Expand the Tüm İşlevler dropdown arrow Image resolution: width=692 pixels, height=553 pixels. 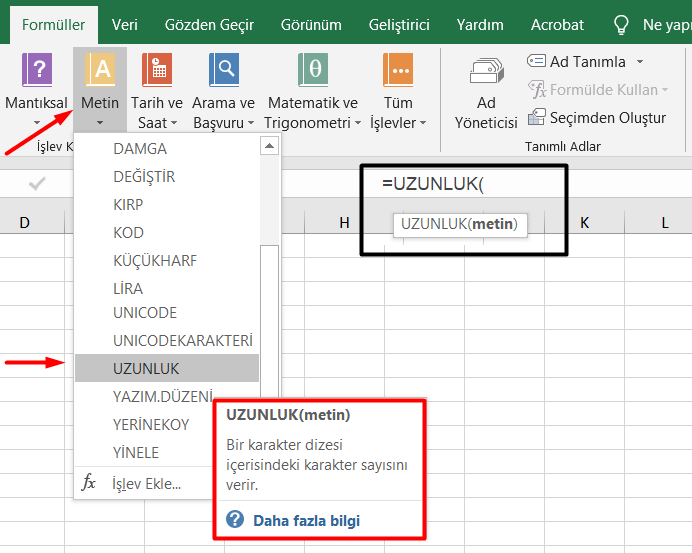point(423,123)
